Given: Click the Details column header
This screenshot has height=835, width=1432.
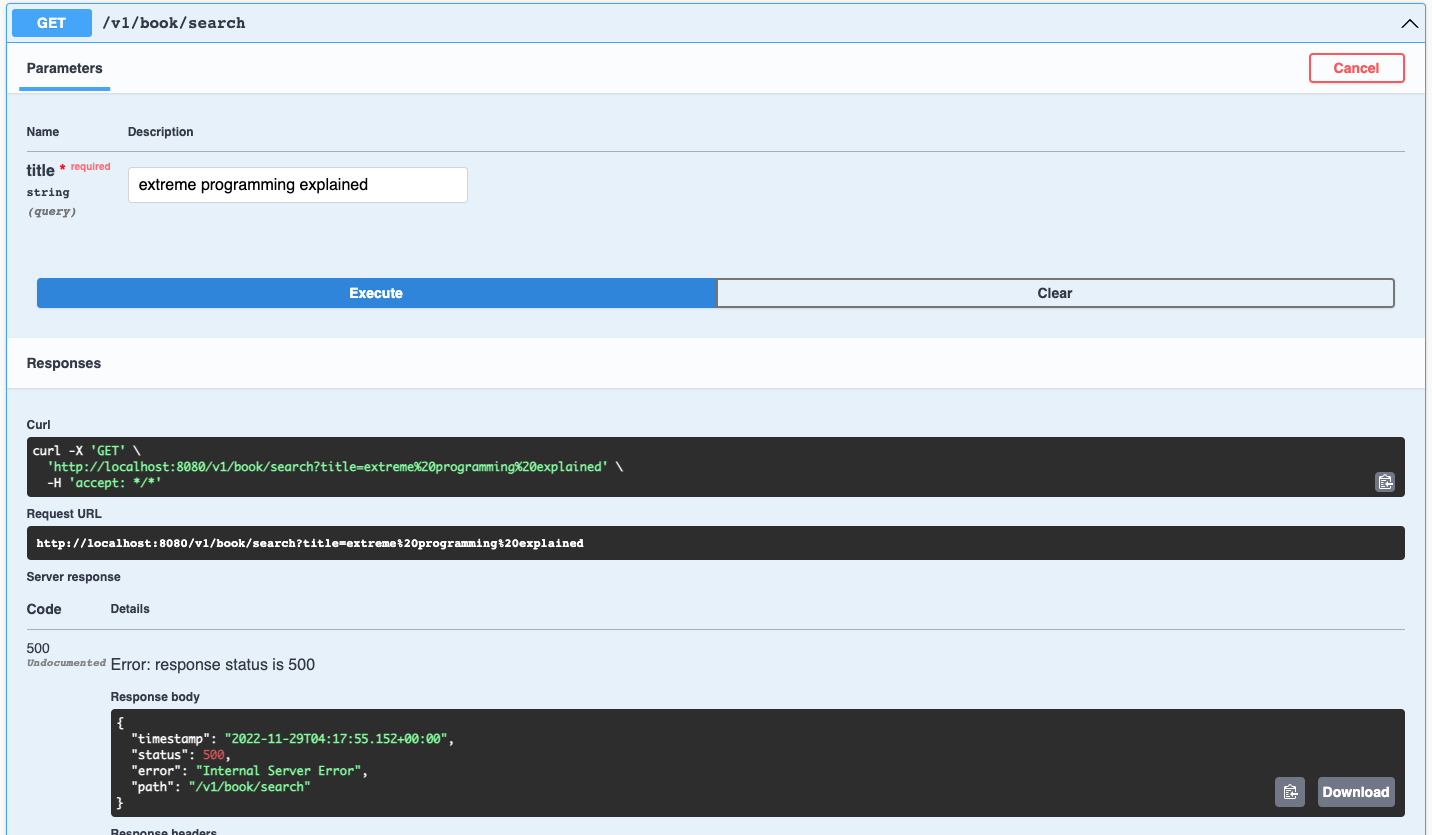Looking at the screenshot, I should (130, 609).
